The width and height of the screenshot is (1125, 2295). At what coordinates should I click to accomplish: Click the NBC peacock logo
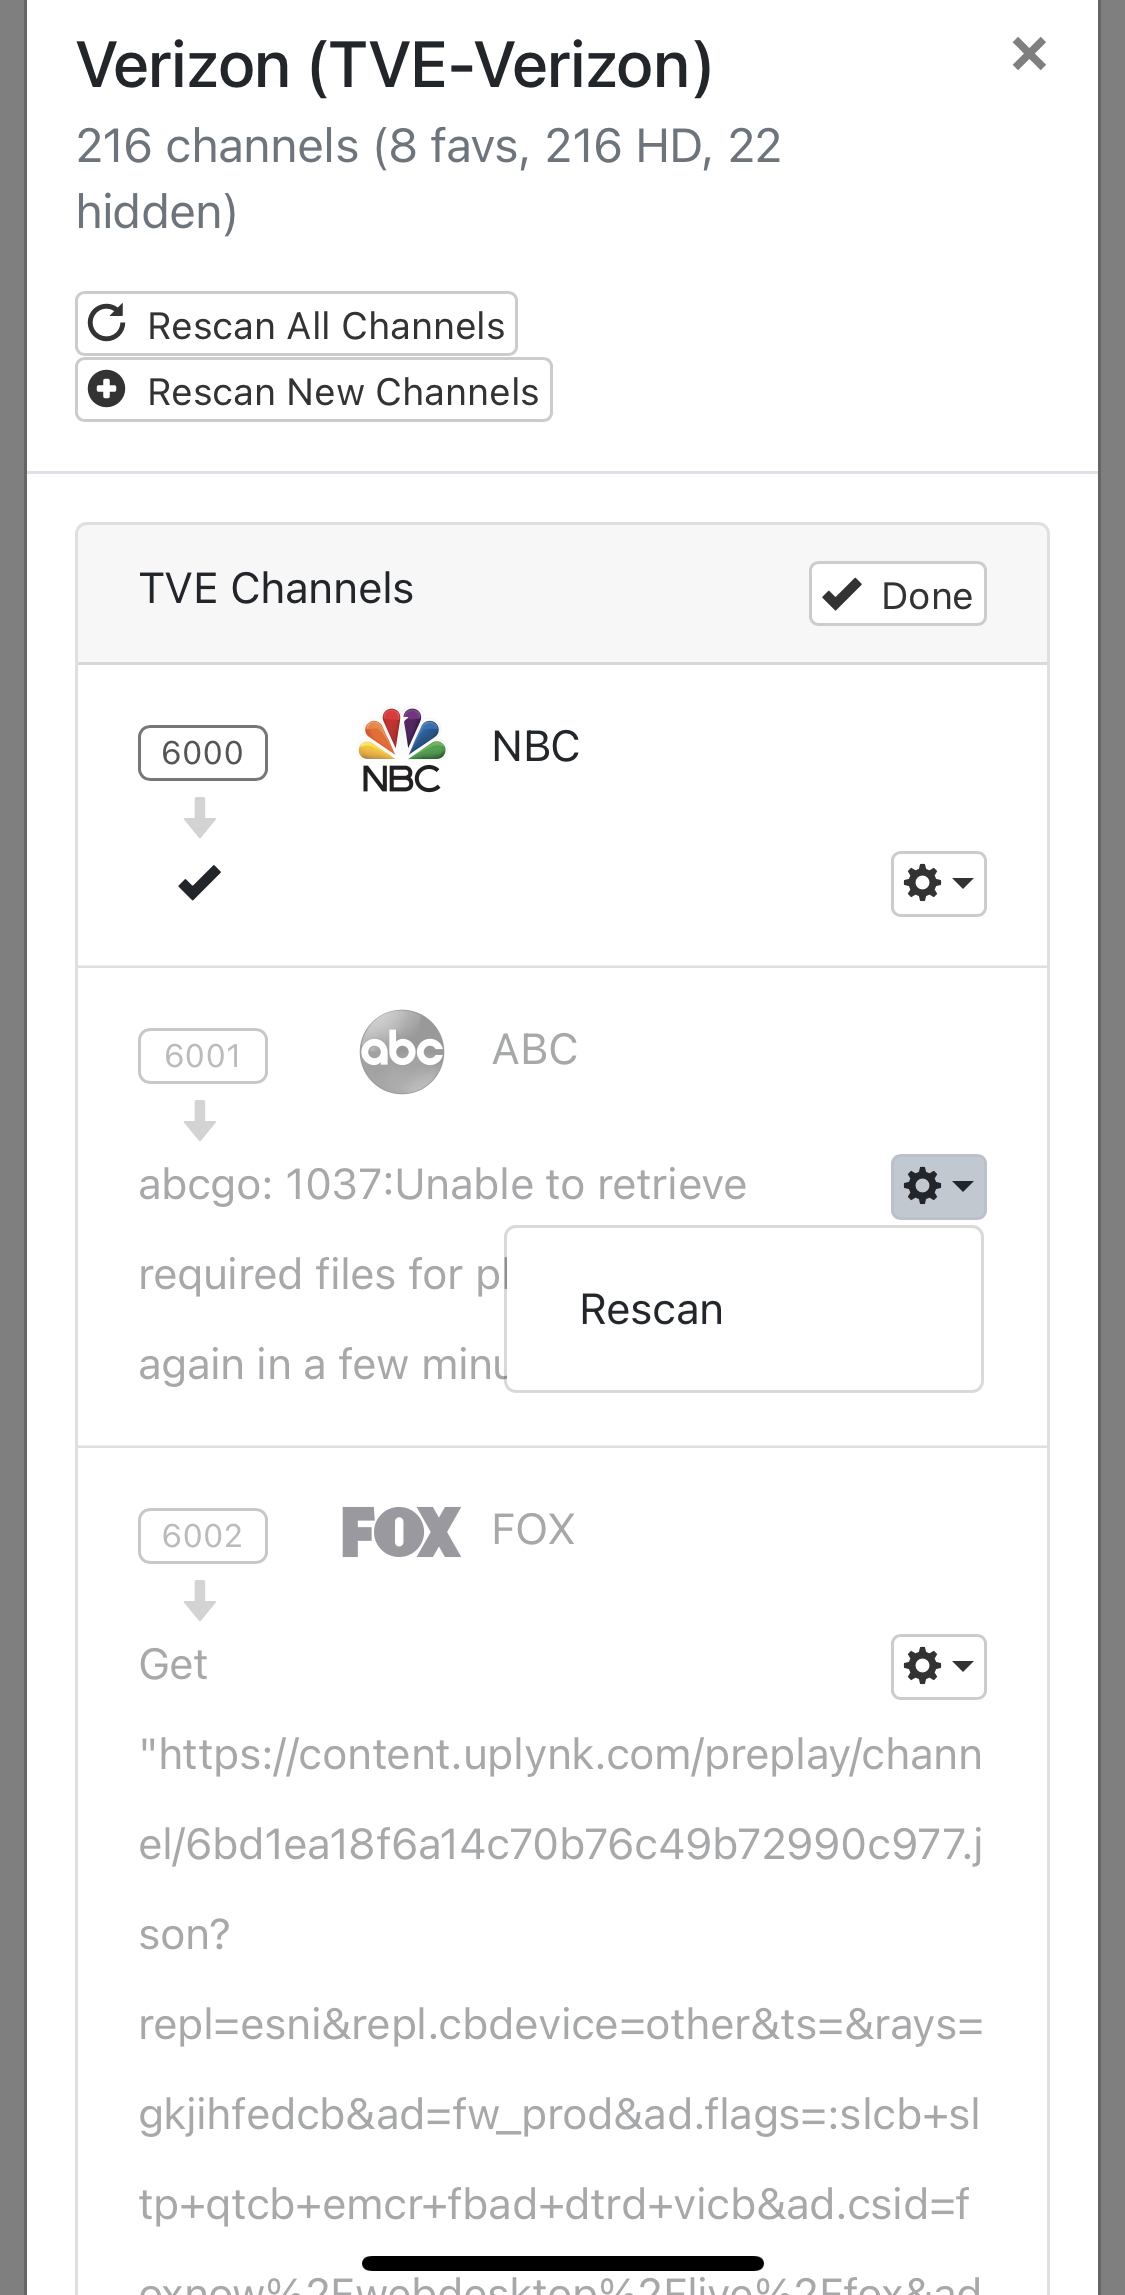point(401,750)
